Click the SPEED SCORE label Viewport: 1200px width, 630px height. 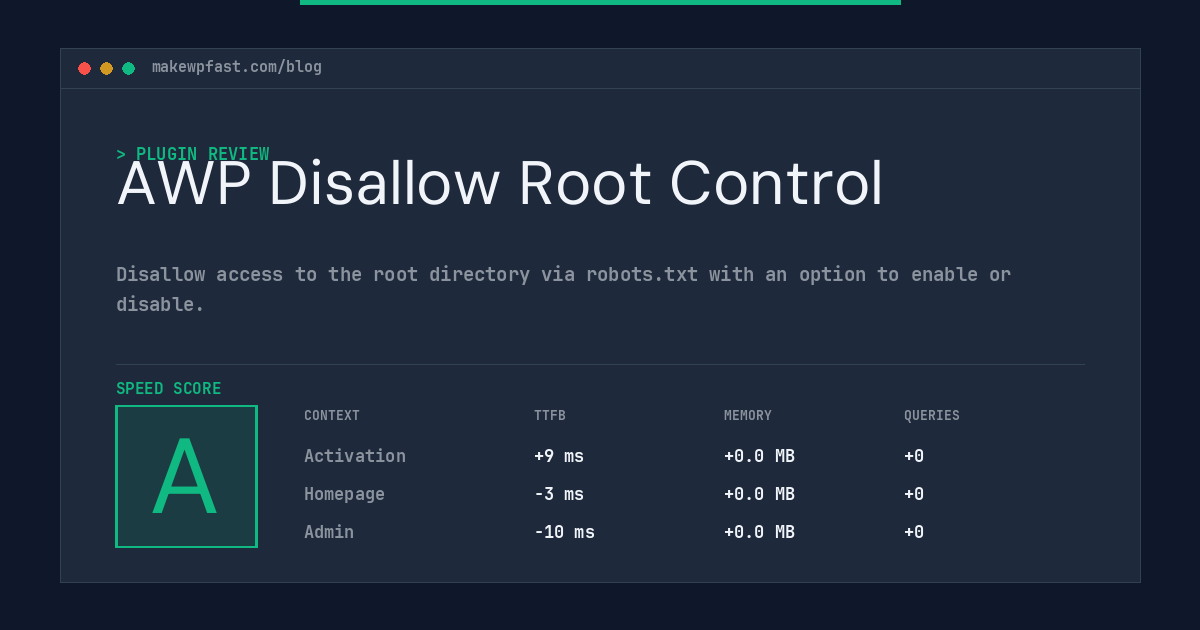click(x=169, y=389)
